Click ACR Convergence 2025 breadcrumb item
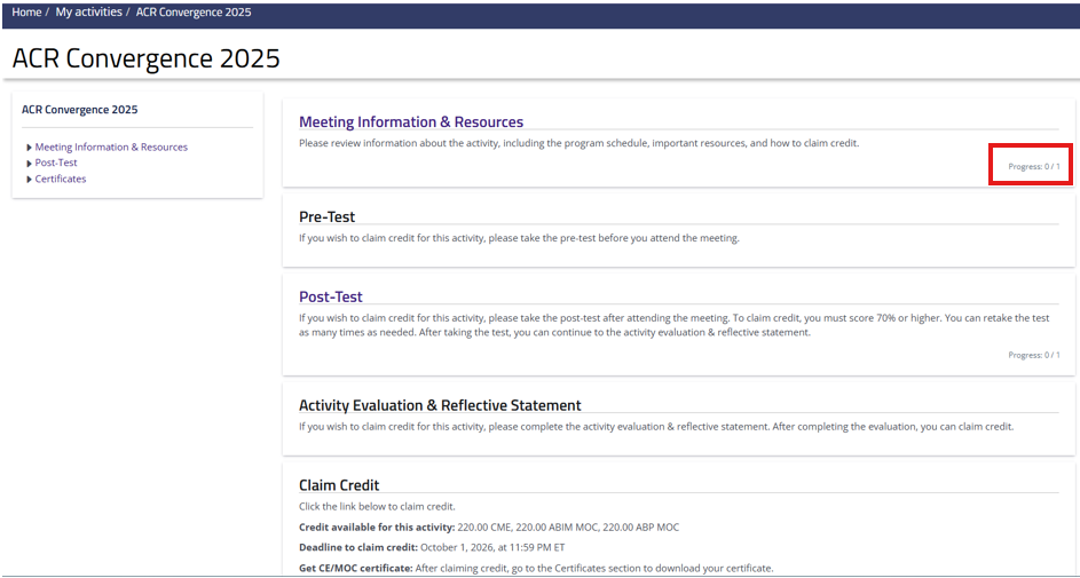Viewport: 1080px width, 578px height. coord(194,12)
